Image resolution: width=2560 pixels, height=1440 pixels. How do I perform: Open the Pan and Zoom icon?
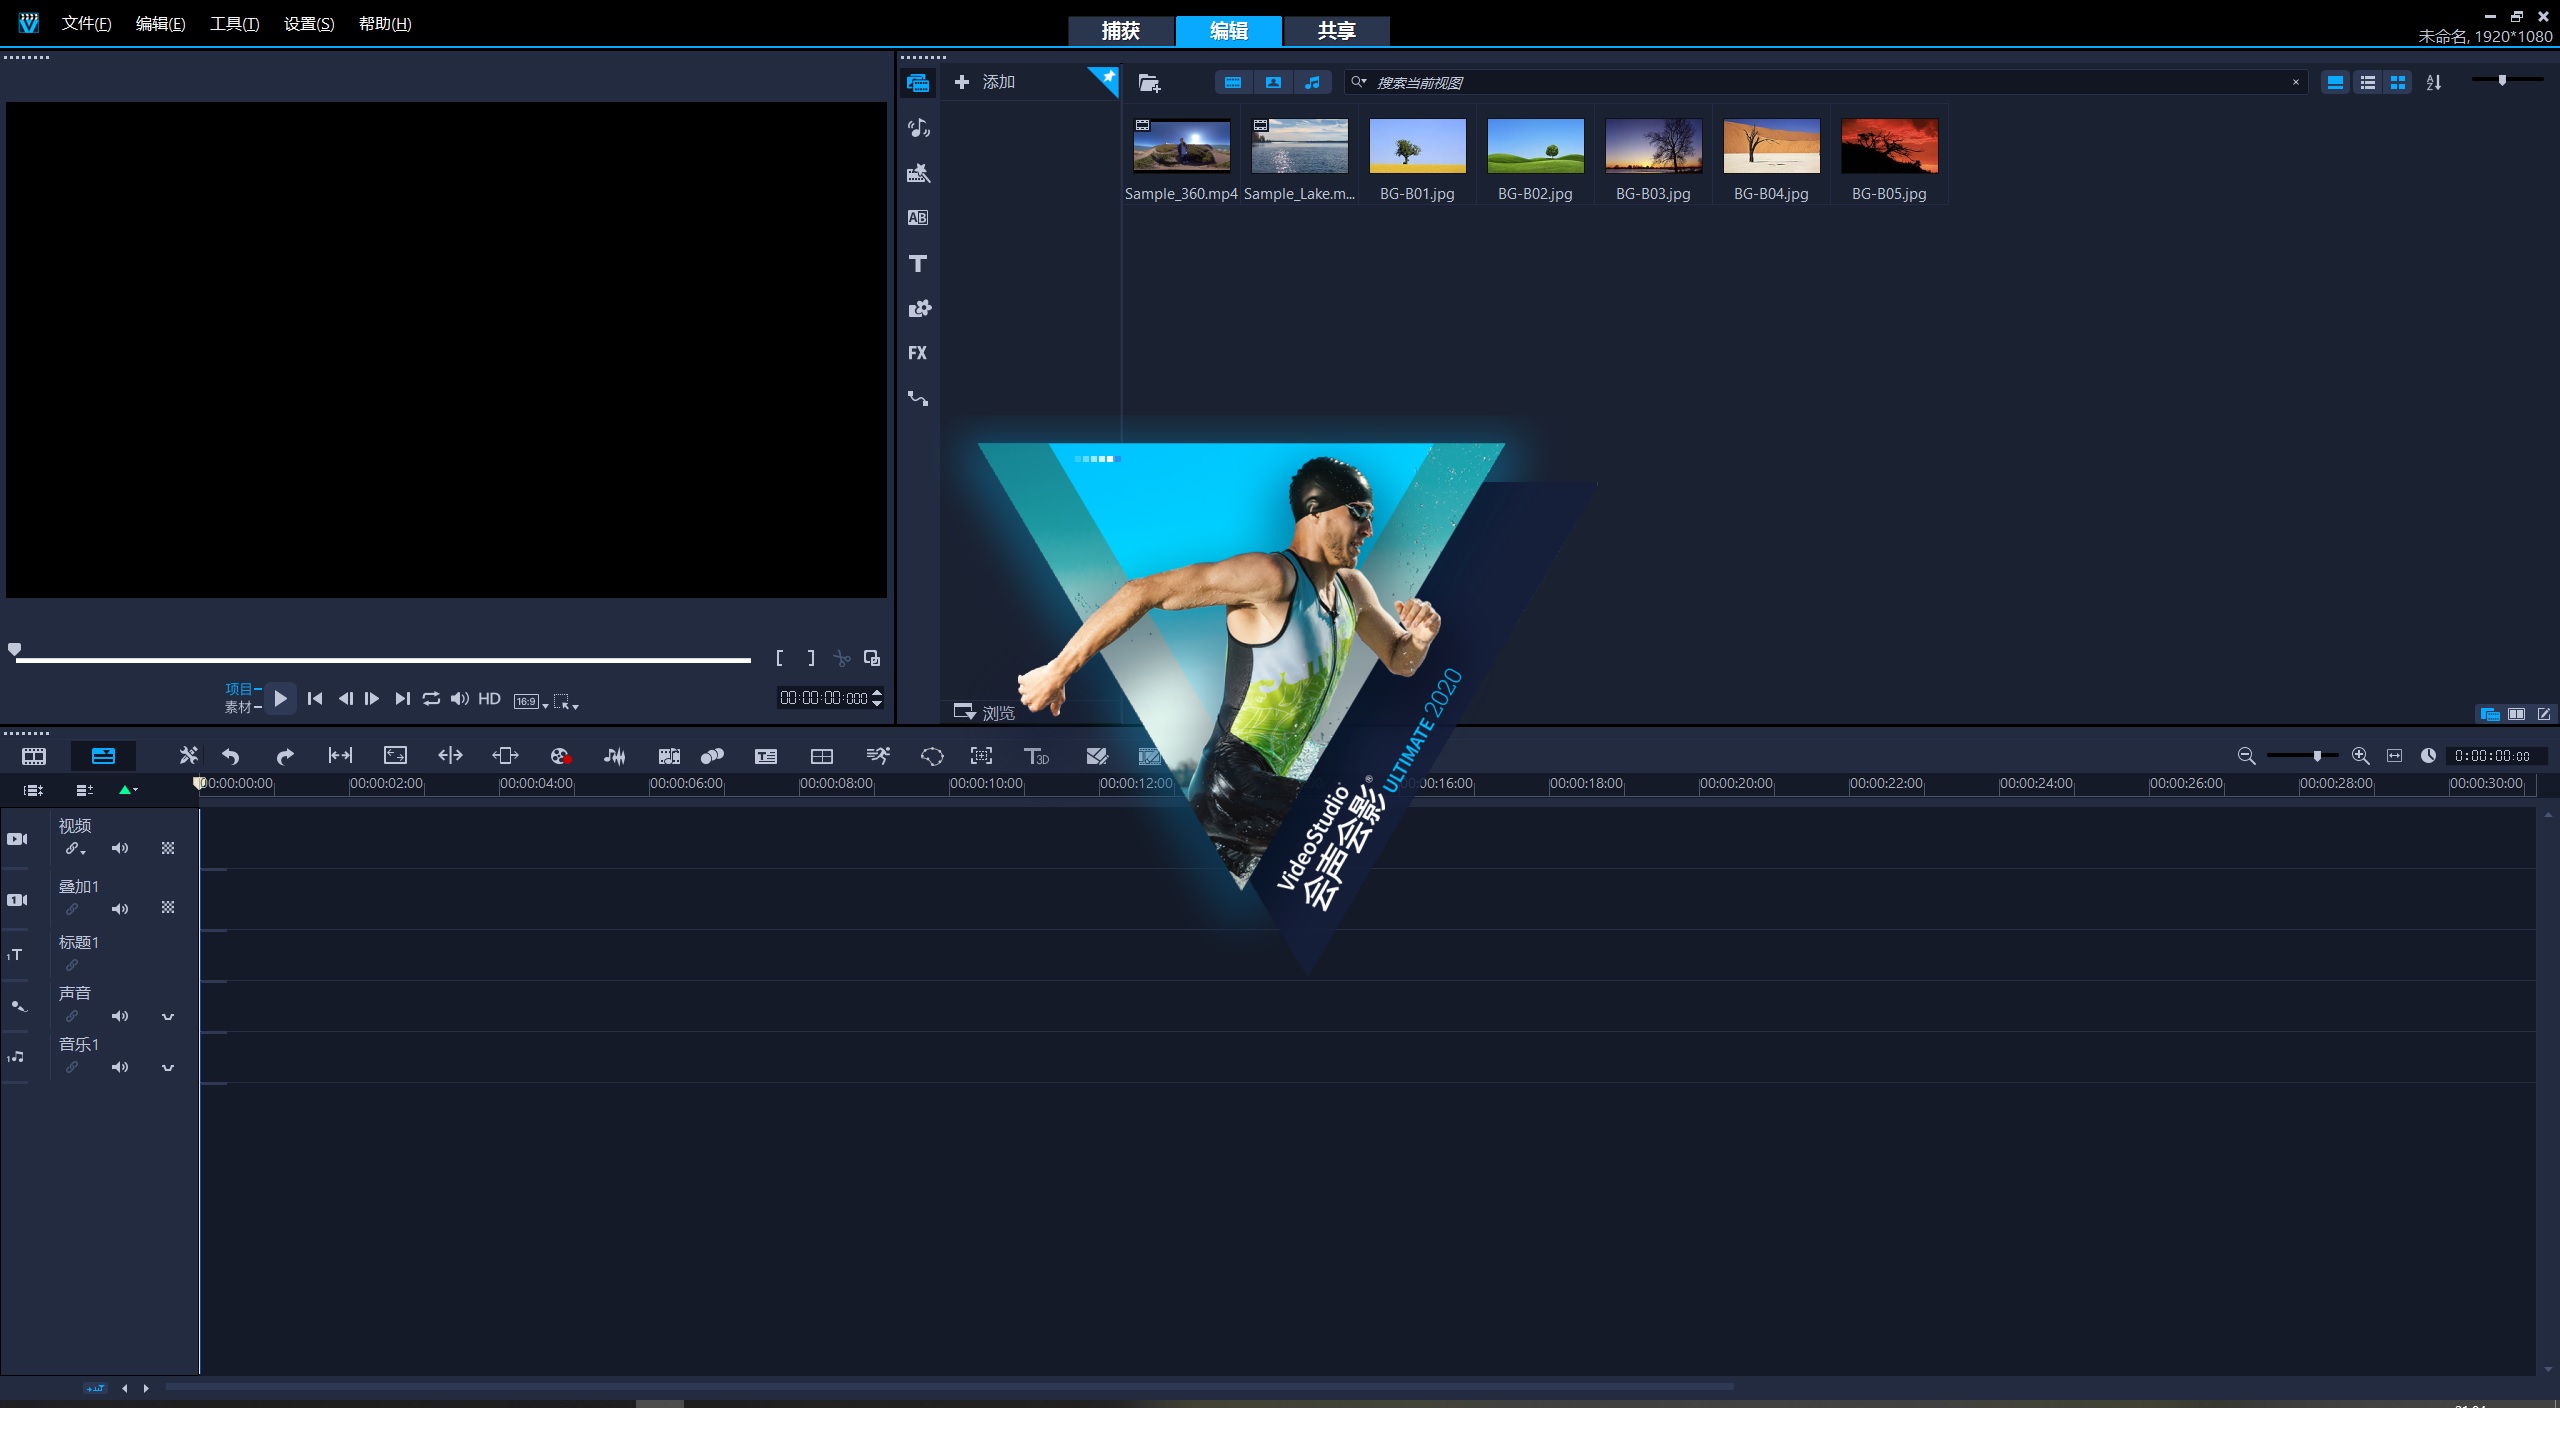pyautogui.click(x=982, y=756)
